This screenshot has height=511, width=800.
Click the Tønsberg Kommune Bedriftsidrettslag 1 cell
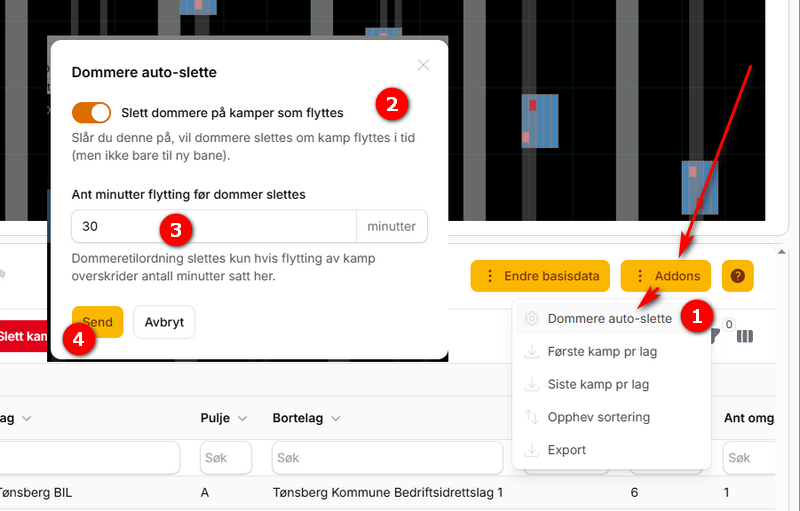pyautogui.click(x=388, y=493)
